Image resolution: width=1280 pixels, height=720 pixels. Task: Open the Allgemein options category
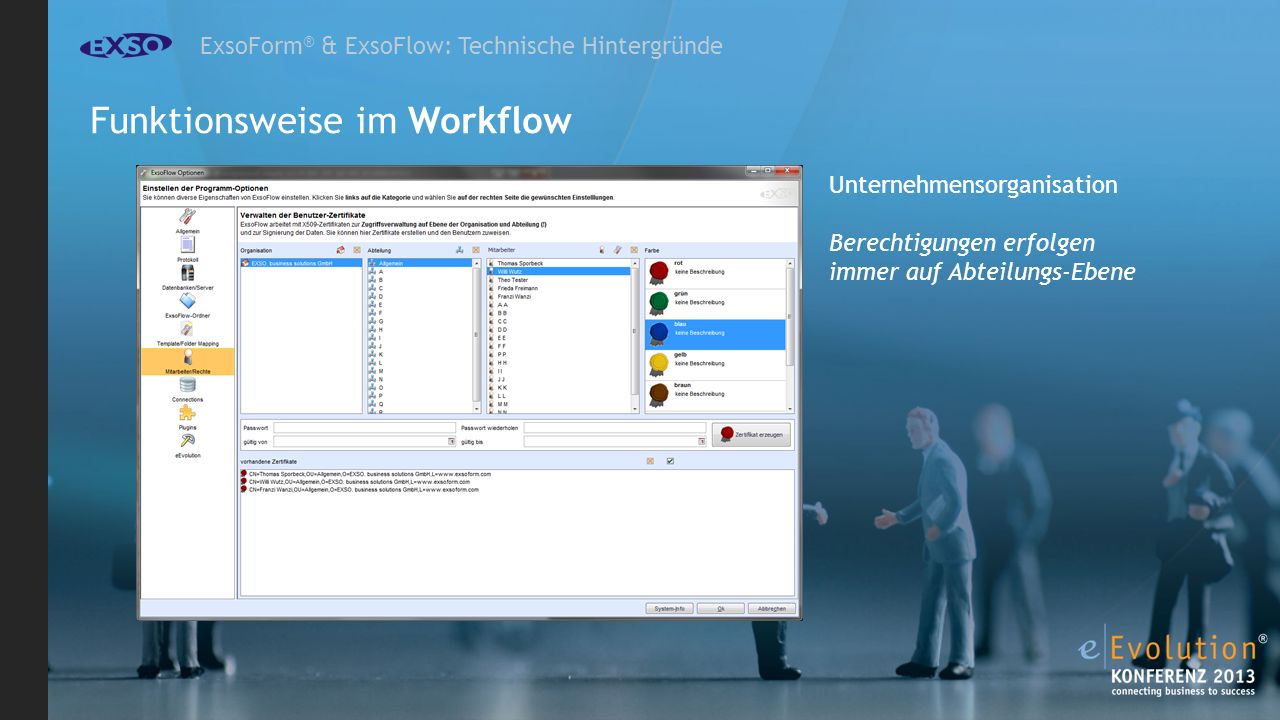187,221
